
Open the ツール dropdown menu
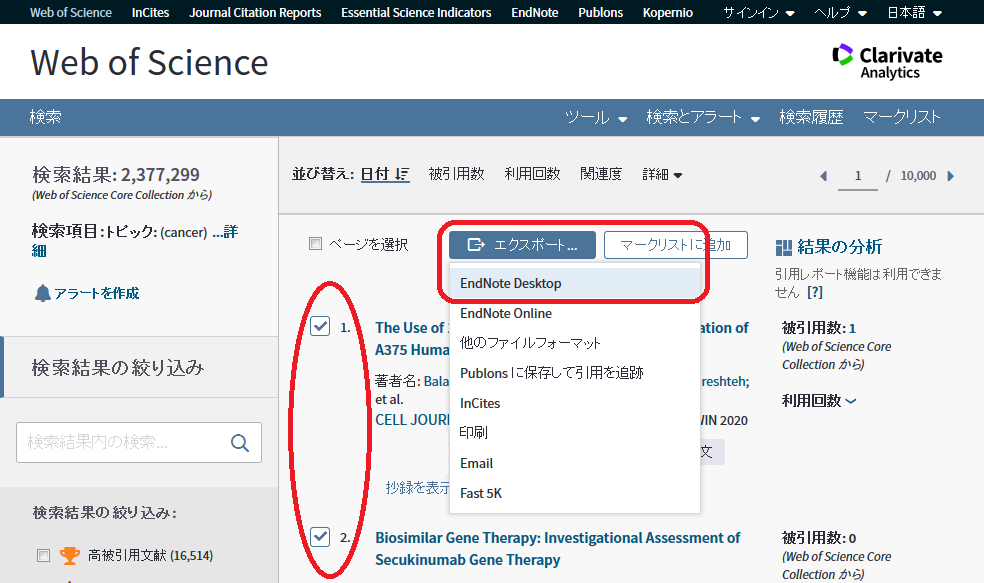[596, 117]
